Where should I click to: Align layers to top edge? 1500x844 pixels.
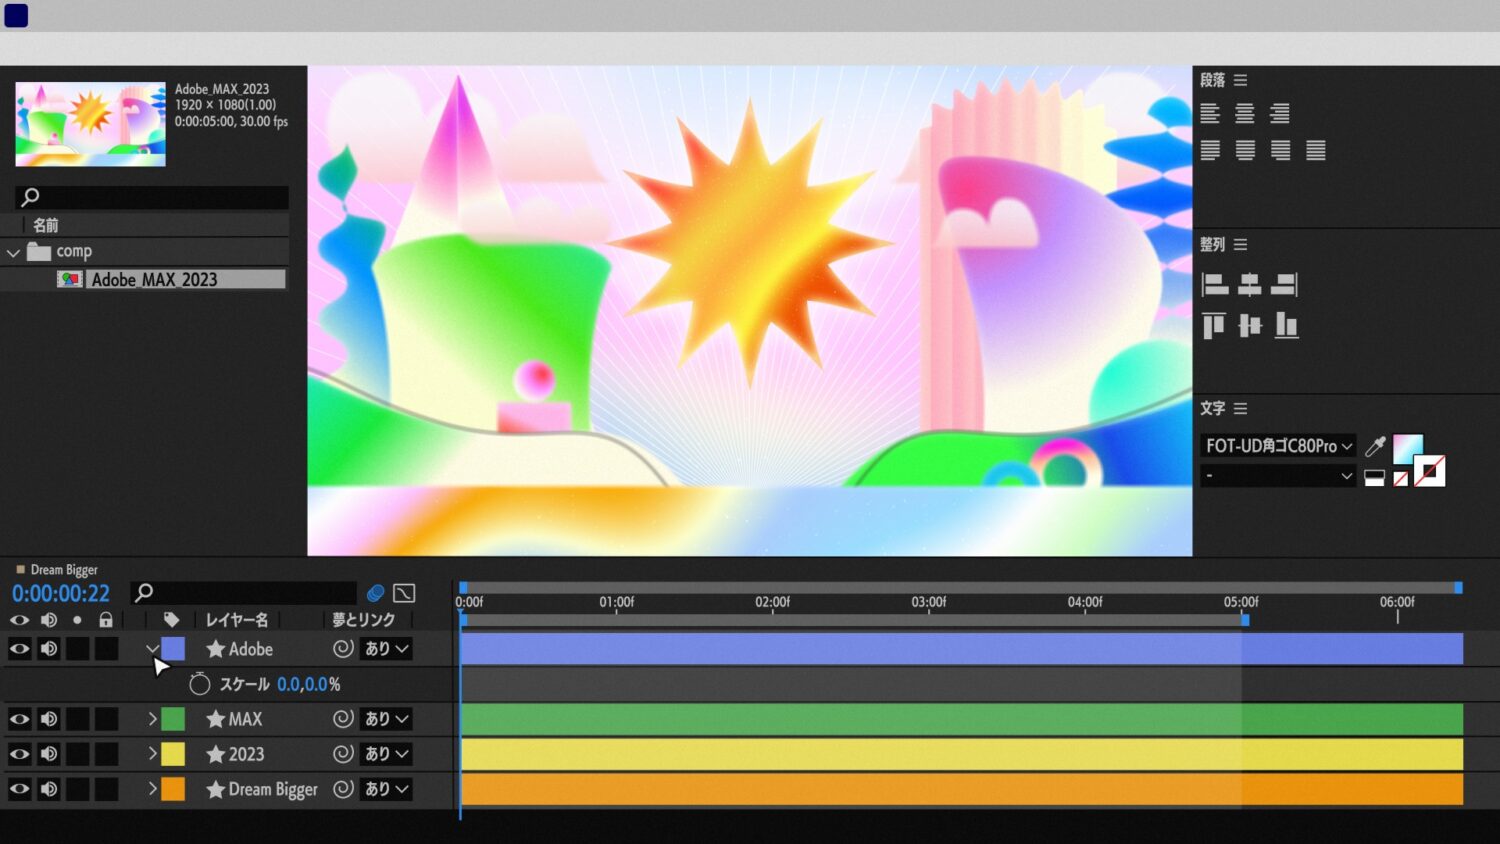[x=1214, y=326]
